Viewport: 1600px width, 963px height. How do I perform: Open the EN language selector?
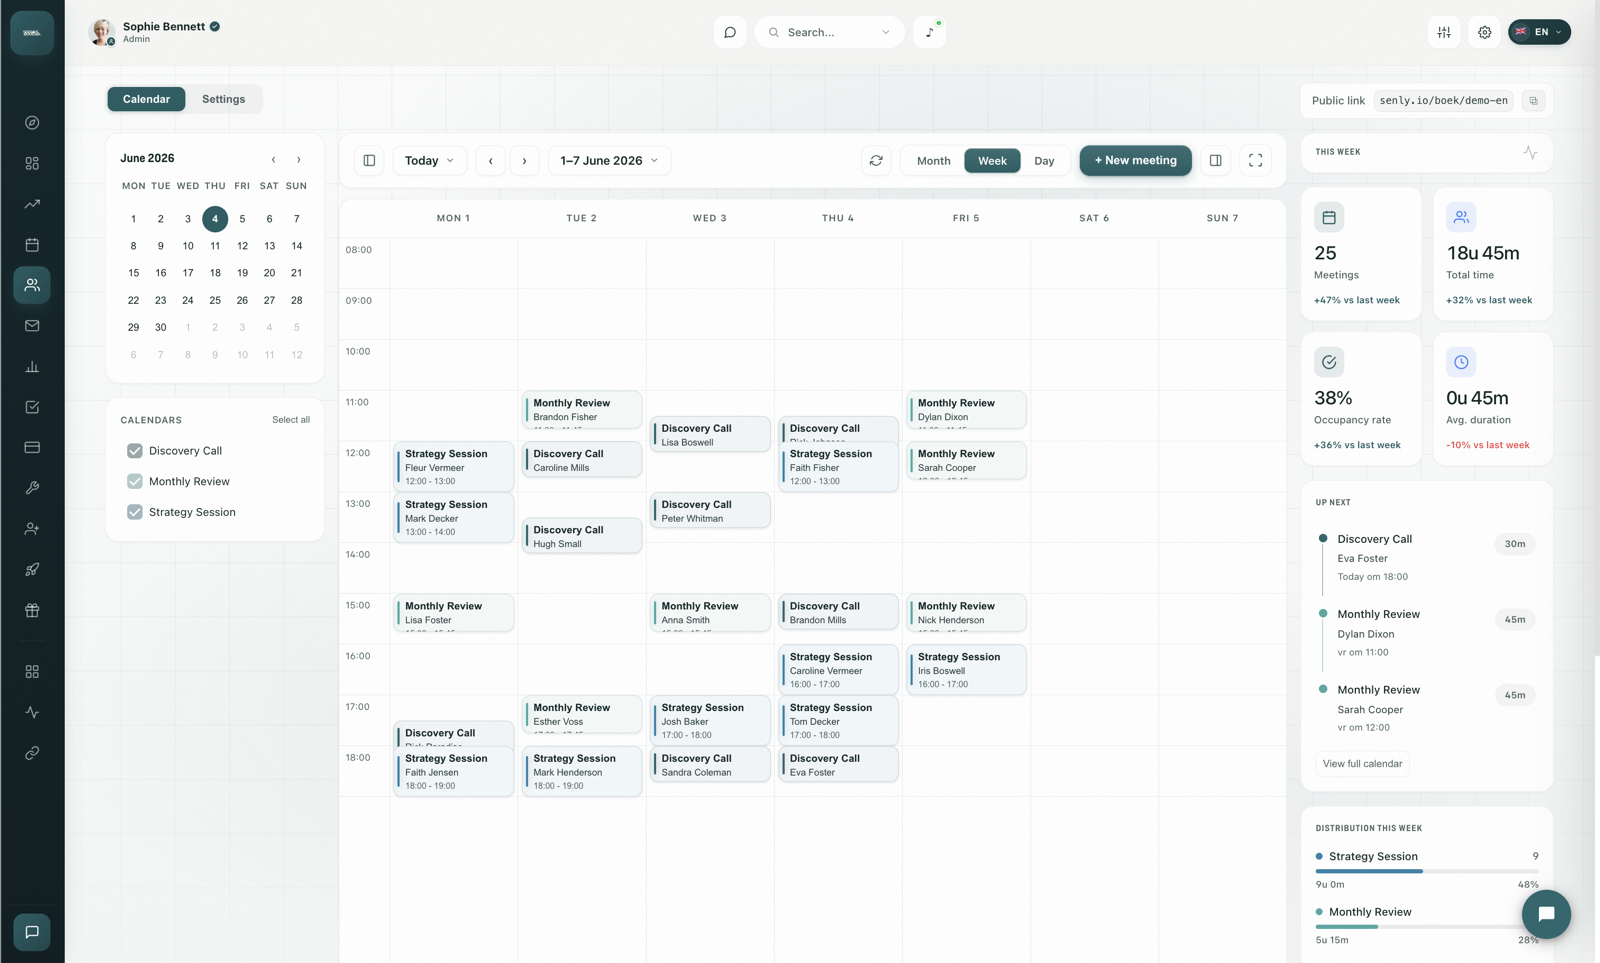tap(1539, 32)
